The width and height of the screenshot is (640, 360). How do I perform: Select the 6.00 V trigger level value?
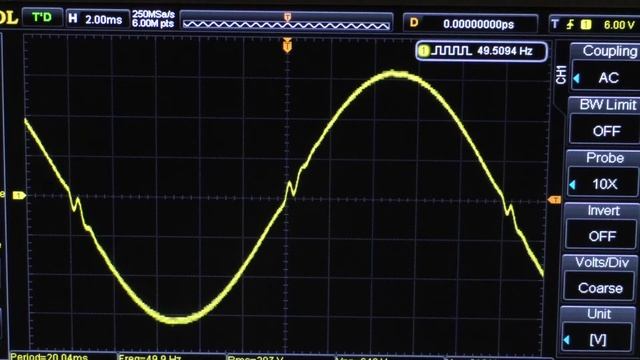click(619, 25)
